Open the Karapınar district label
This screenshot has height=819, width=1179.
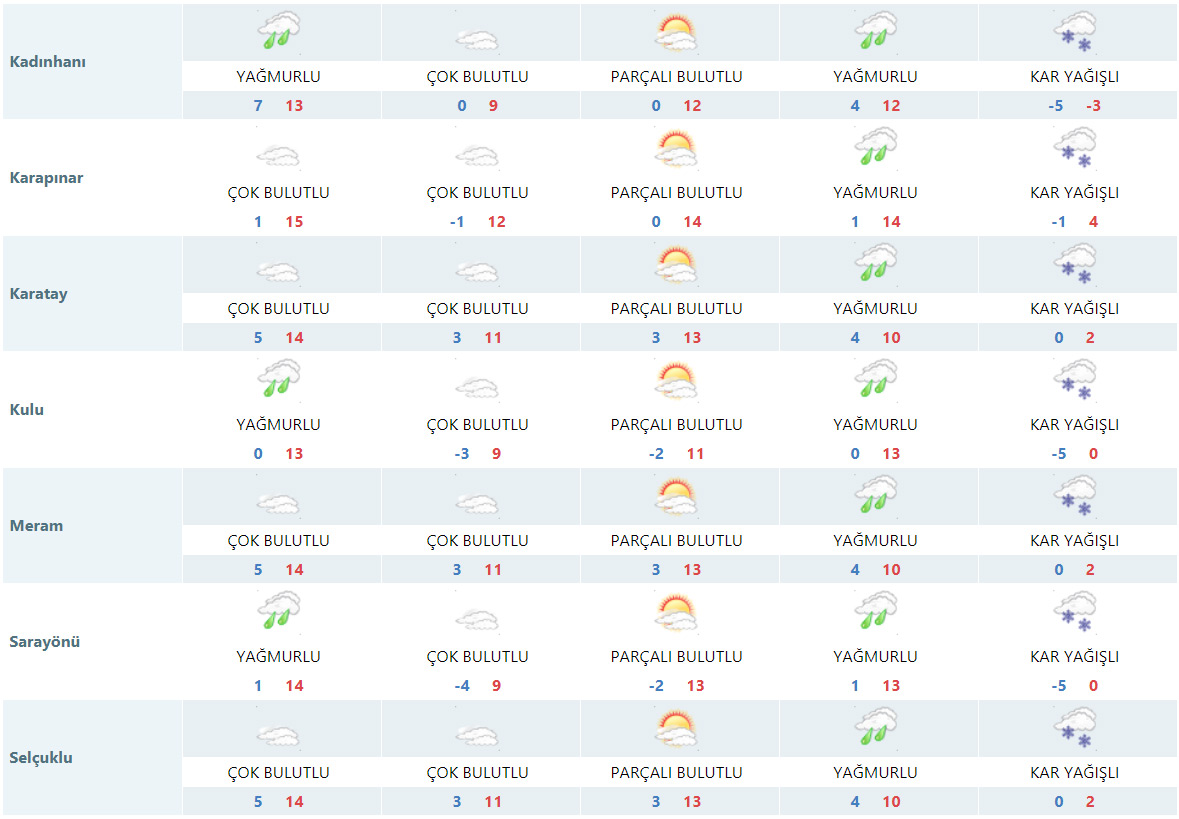46,178
